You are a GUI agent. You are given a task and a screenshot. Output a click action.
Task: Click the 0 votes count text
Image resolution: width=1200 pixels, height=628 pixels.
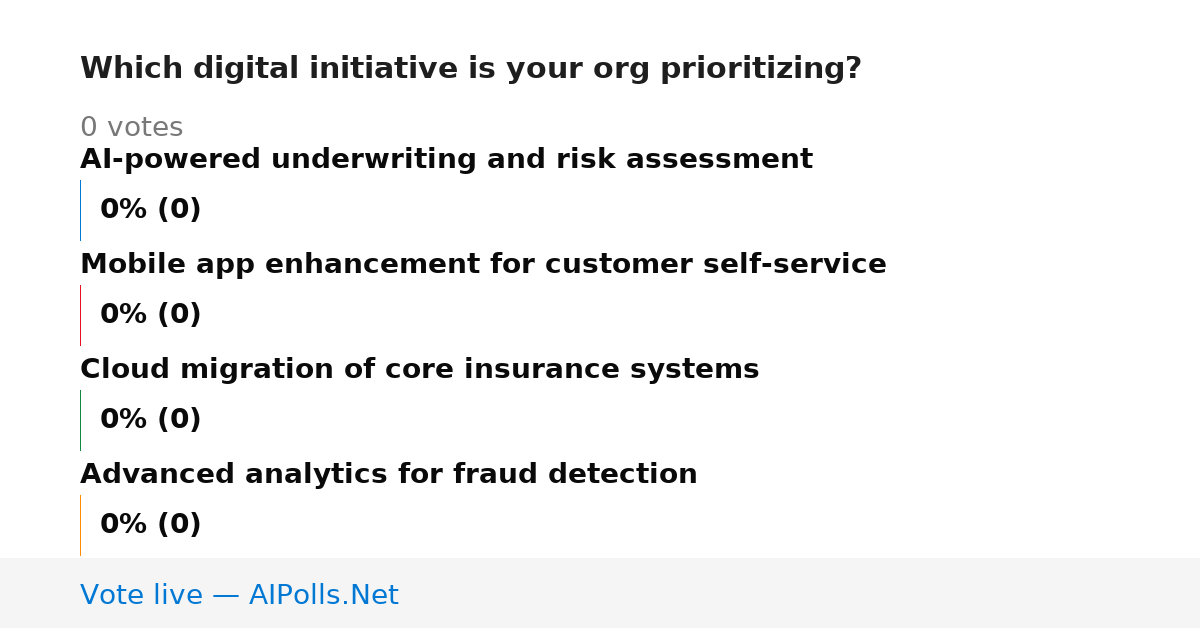[131, 128]
